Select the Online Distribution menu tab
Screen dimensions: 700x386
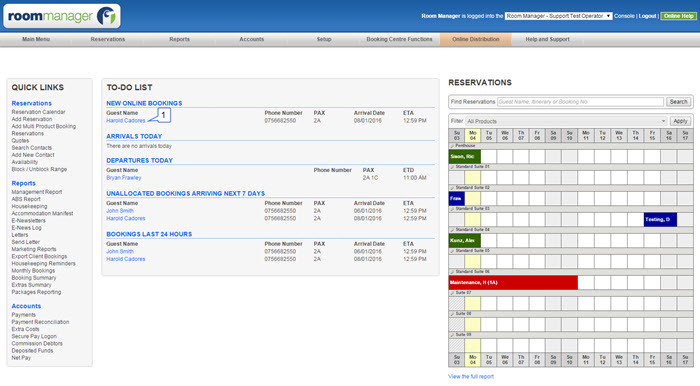coord(475,39)
